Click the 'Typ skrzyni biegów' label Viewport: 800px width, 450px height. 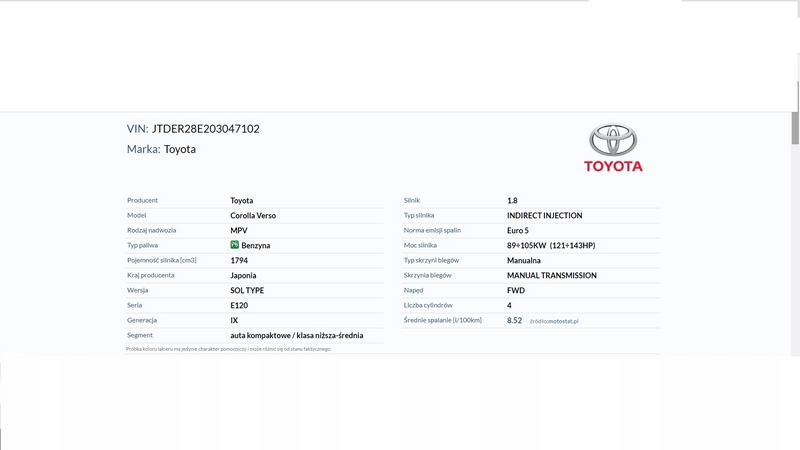431,260
